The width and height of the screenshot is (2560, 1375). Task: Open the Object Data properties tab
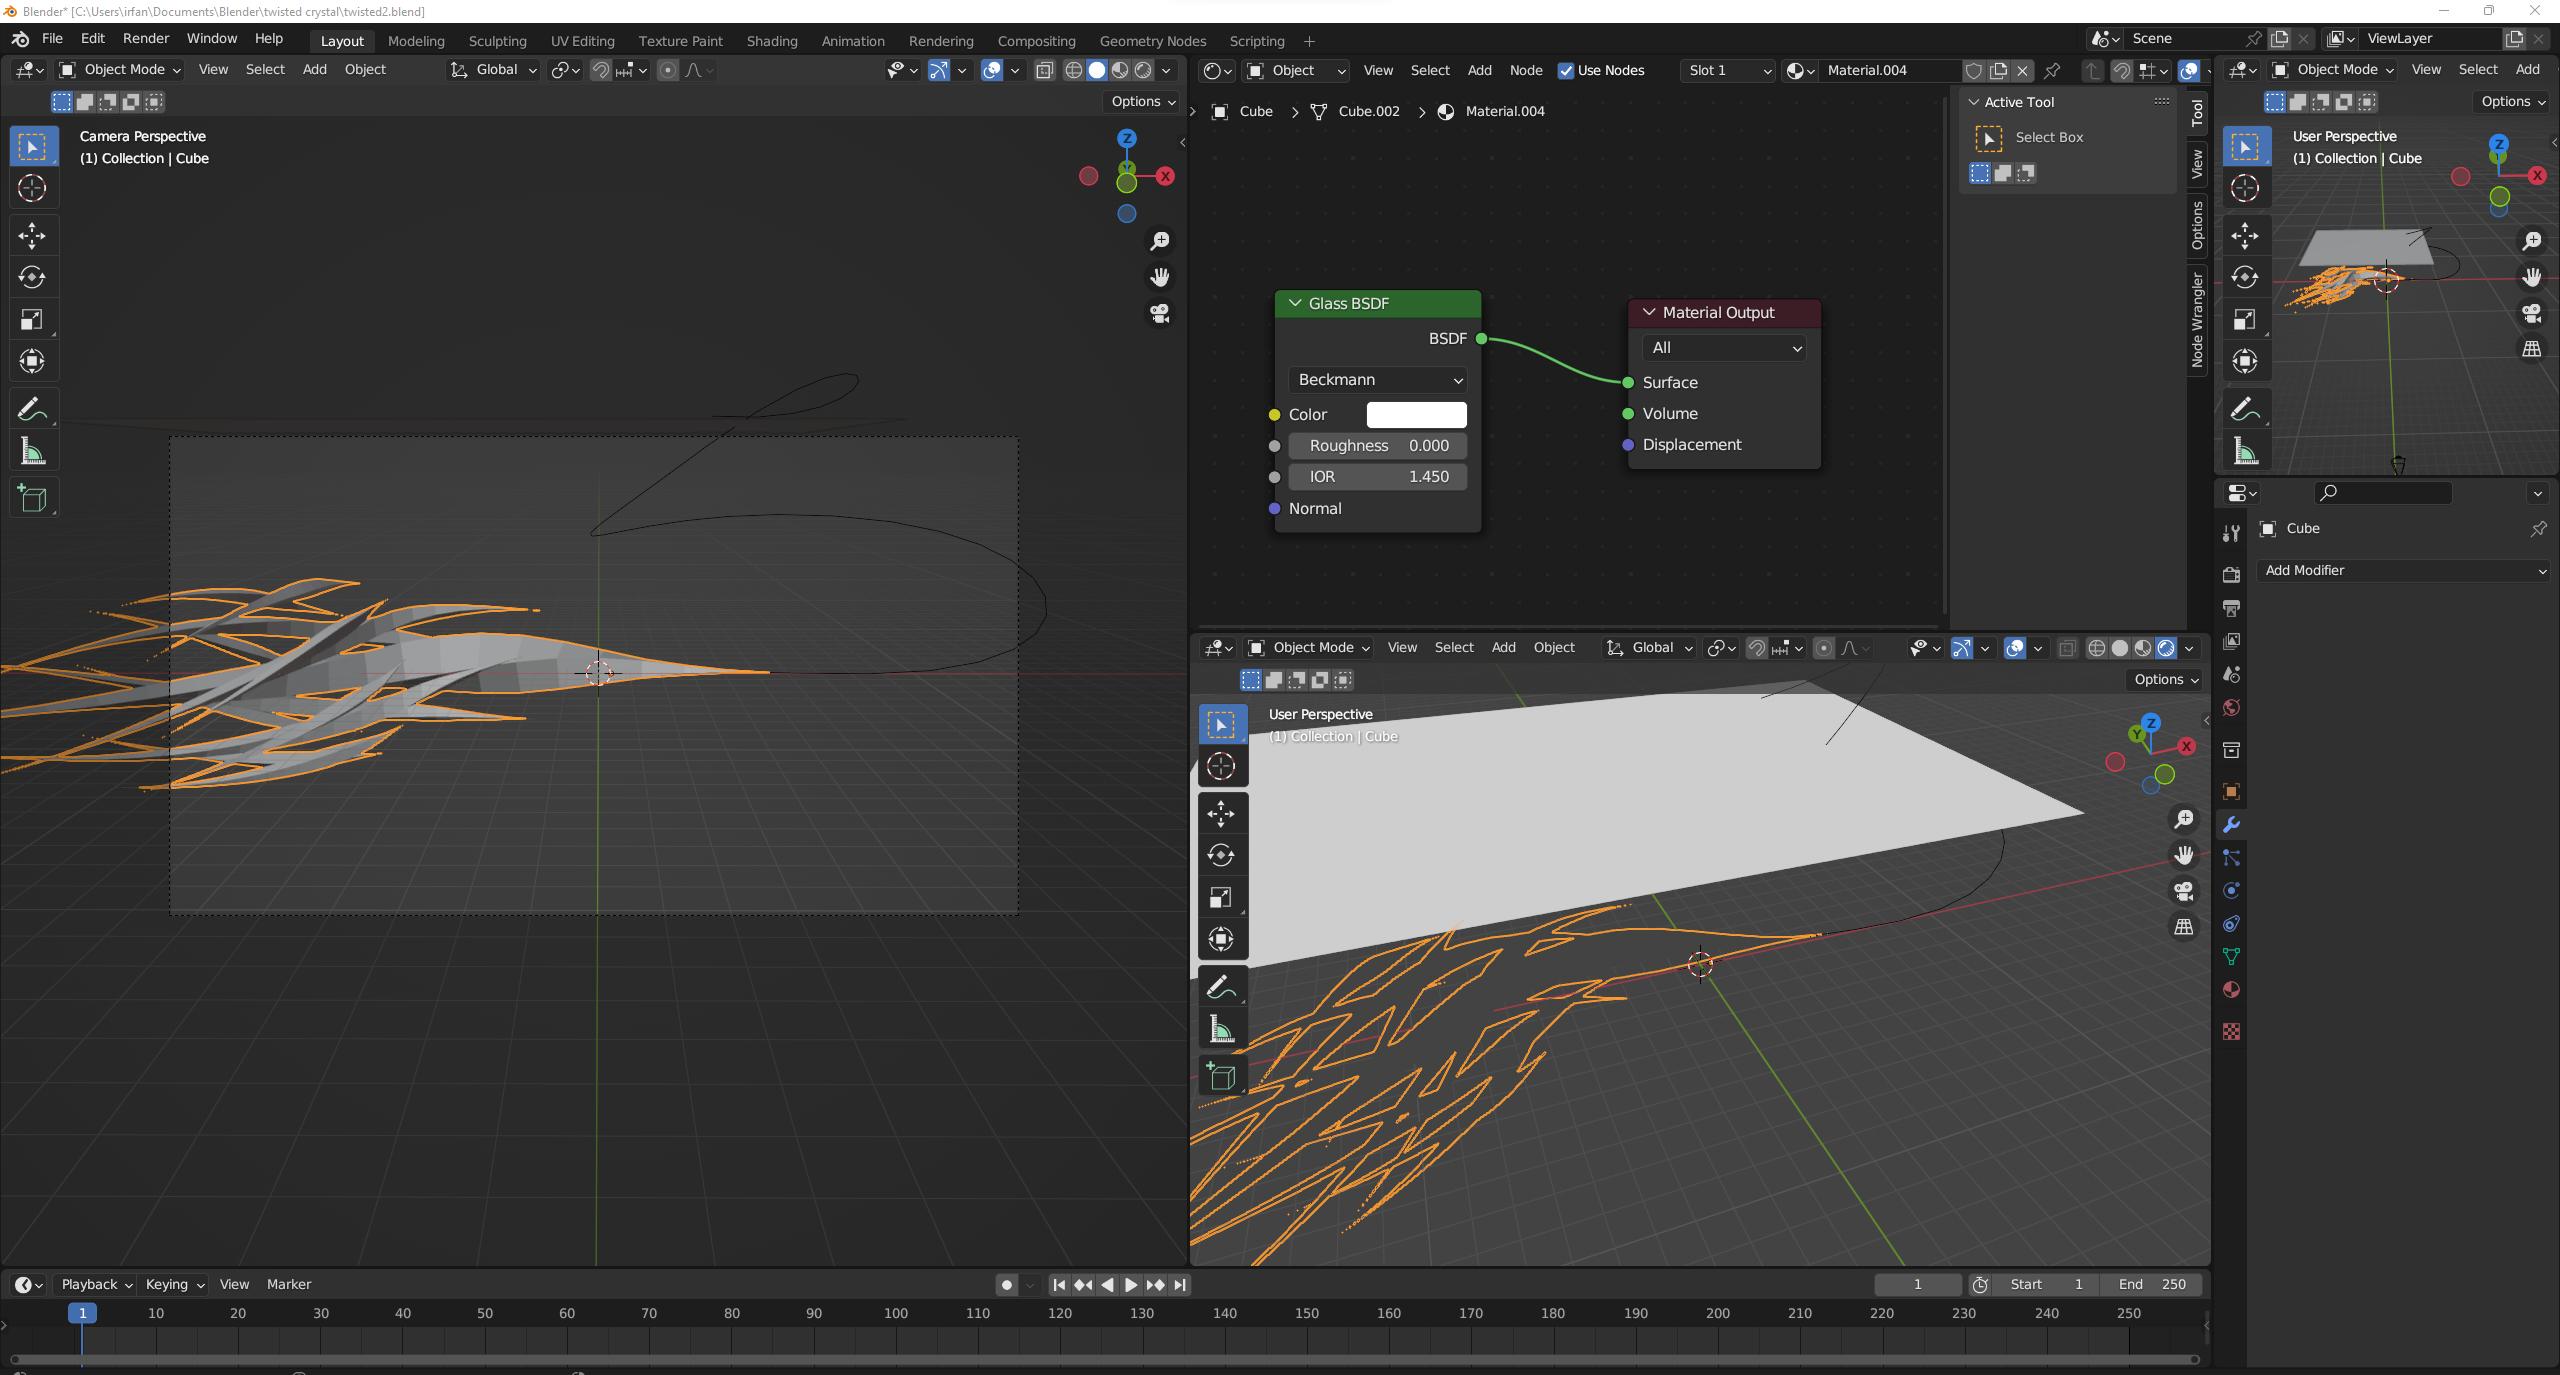pyautogui.click(x=2231, y=957)
